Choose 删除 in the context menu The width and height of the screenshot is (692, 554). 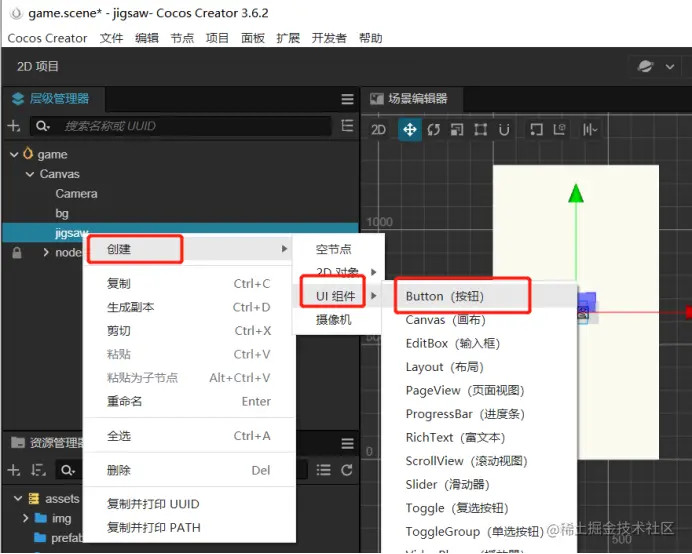point(188,471)
